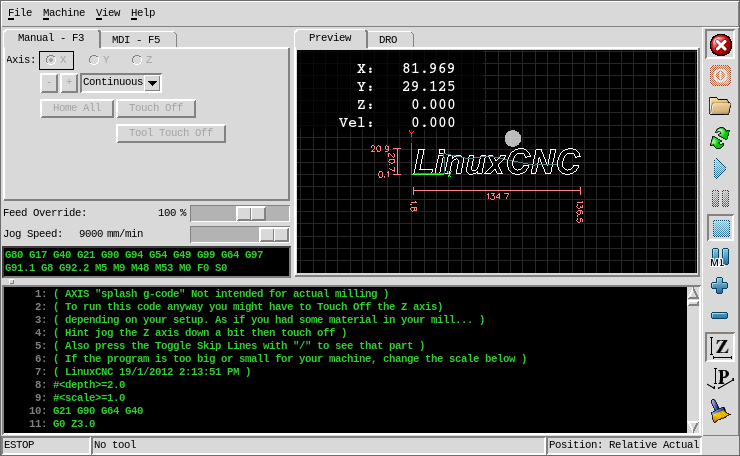Open the File menu

[x=20, y=13]
